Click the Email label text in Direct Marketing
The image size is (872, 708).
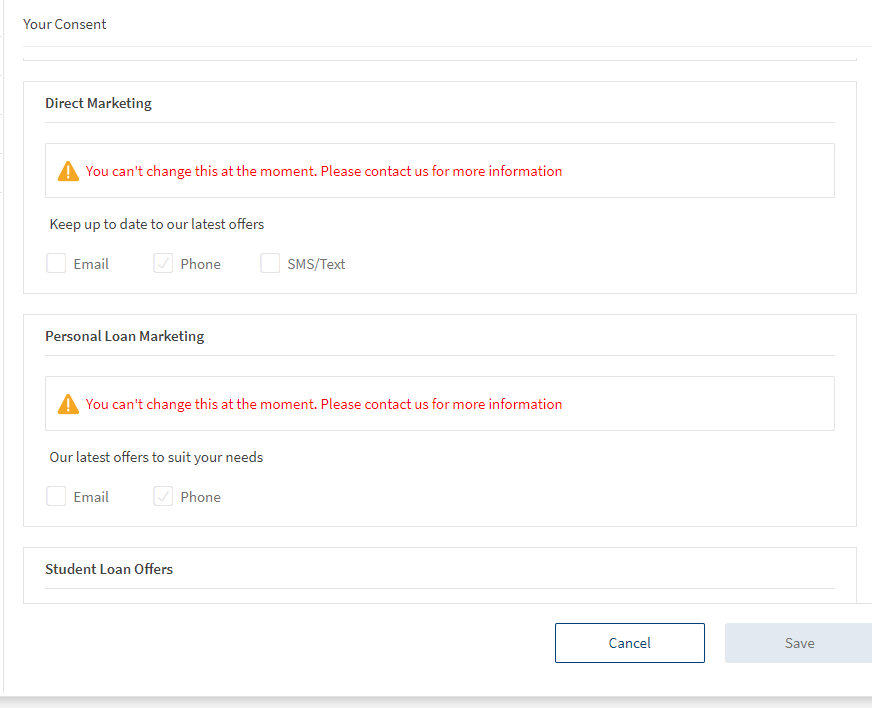click(x=91, y=264)
